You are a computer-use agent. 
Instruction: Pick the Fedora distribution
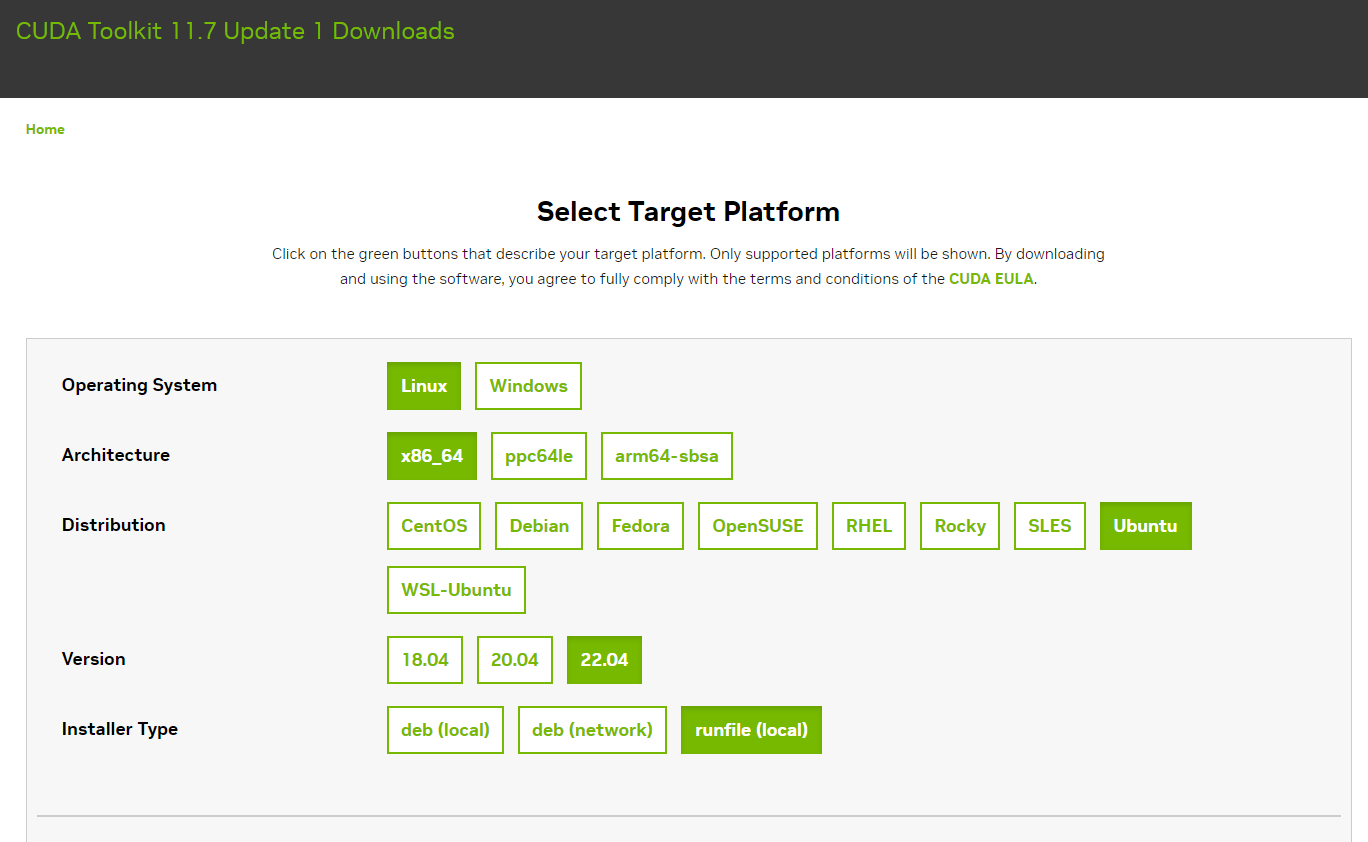(x=641, y=526)
